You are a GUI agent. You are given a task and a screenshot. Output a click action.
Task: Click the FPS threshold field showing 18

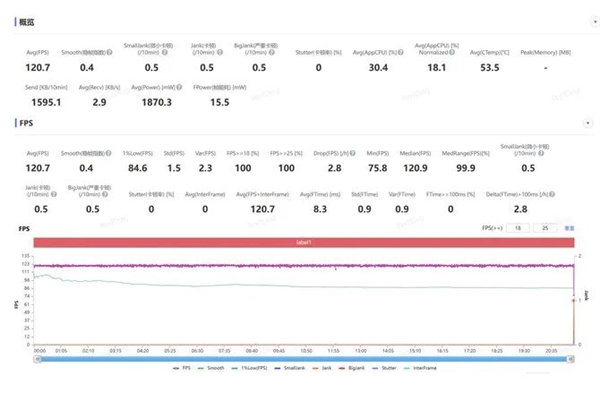tap(517, 228)
